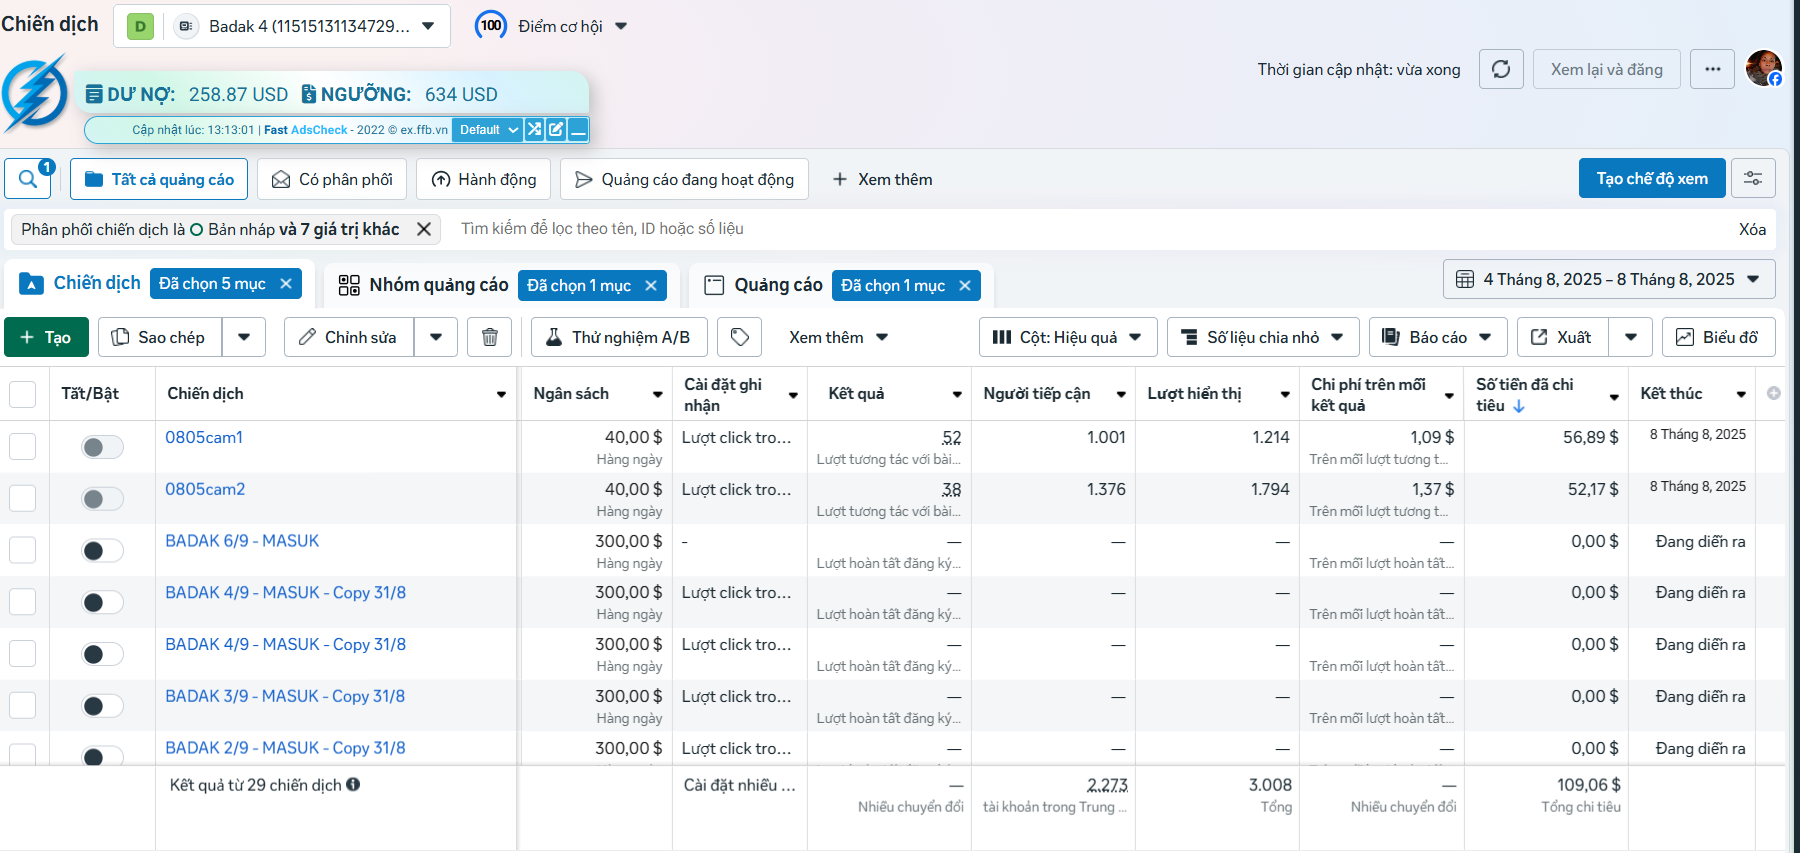This screenshot has width=1800, height=853.
Task: Open the Cột: Hiệu quả dropdown
Action: tap(1068, 337)
